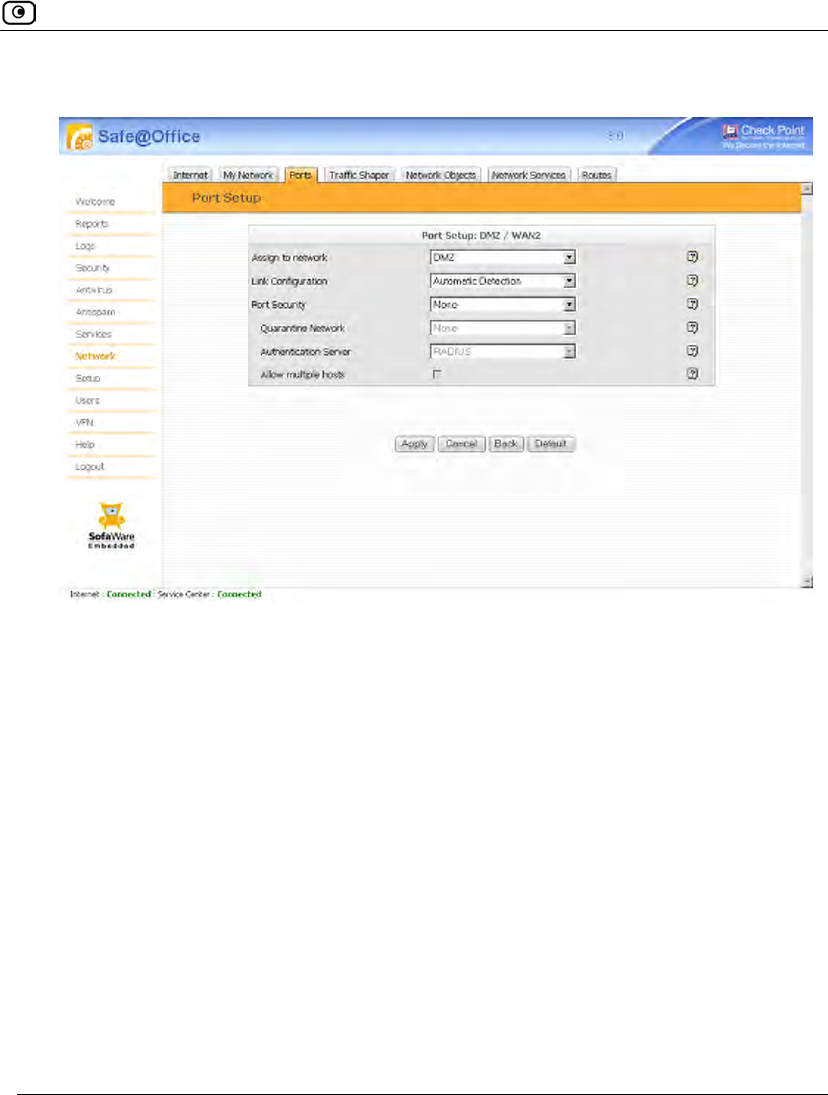Open Services in sidebar
The height and width of the screenshot is (1095, 828).
pyautogui.click(x=93, y=335)
